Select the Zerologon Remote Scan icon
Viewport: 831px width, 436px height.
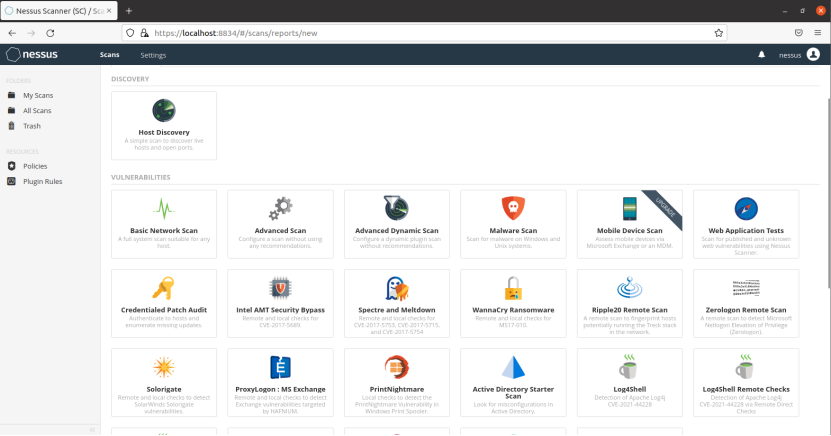tap(746, 288)
